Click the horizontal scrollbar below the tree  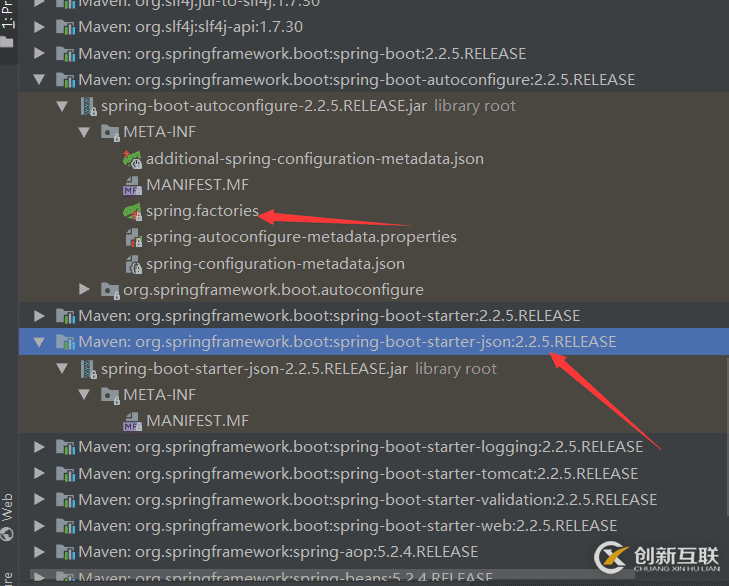click(332, 575)
